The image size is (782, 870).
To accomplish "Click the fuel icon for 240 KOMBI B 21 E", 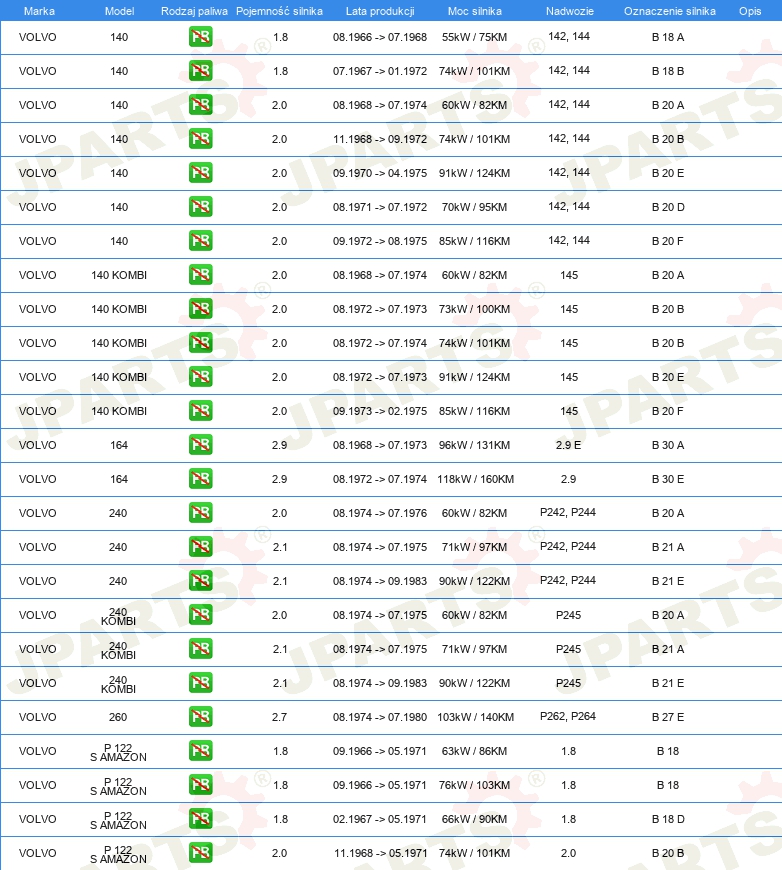I will pos(200,683).
